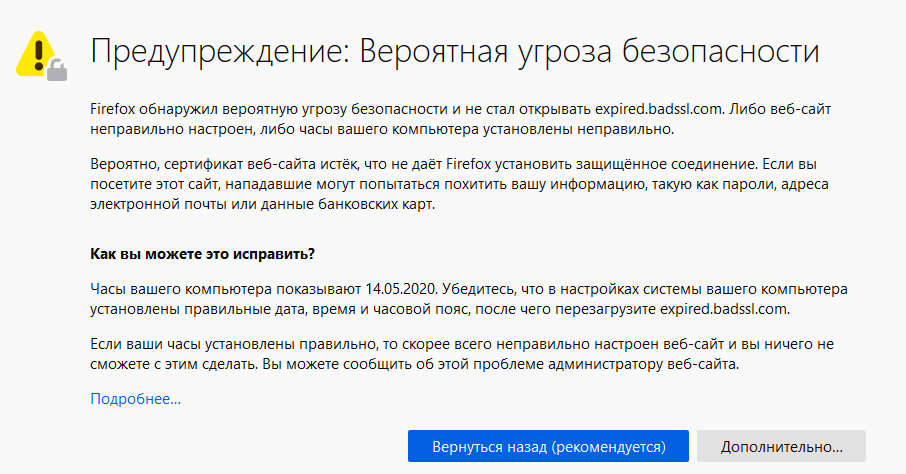Click "Вероятная угроза безопасности" in the heading
Image resolution: width=906 pixels, height=474 pixels.
[x=590, y=52]
